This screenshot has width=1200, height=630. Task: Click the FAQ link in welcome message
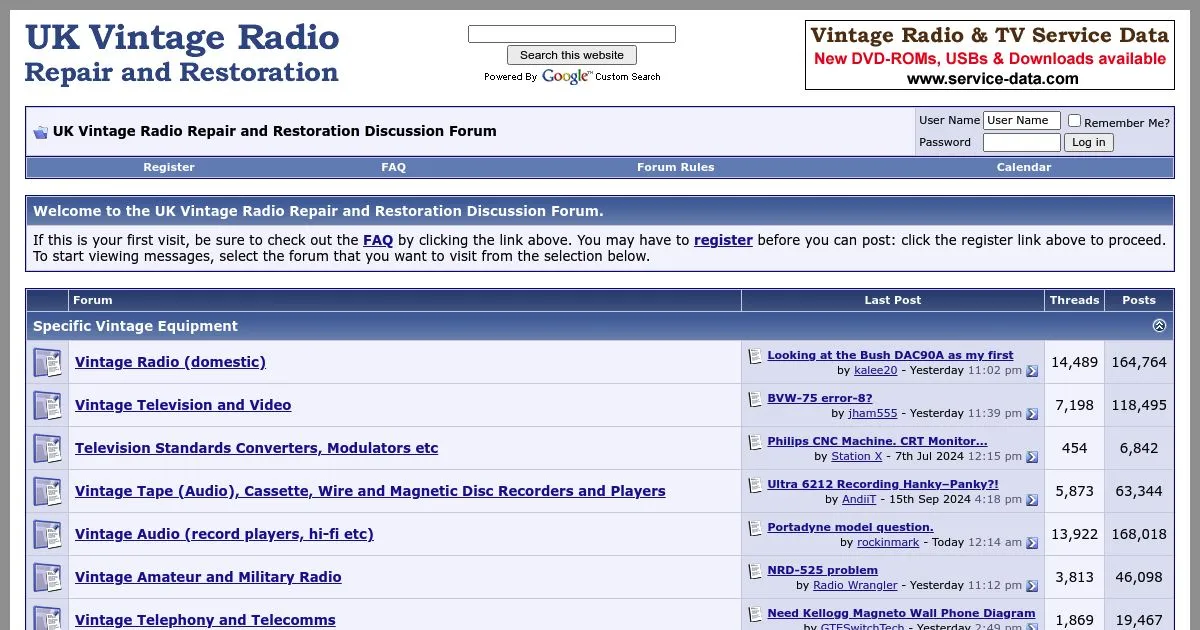coord(378,240)
